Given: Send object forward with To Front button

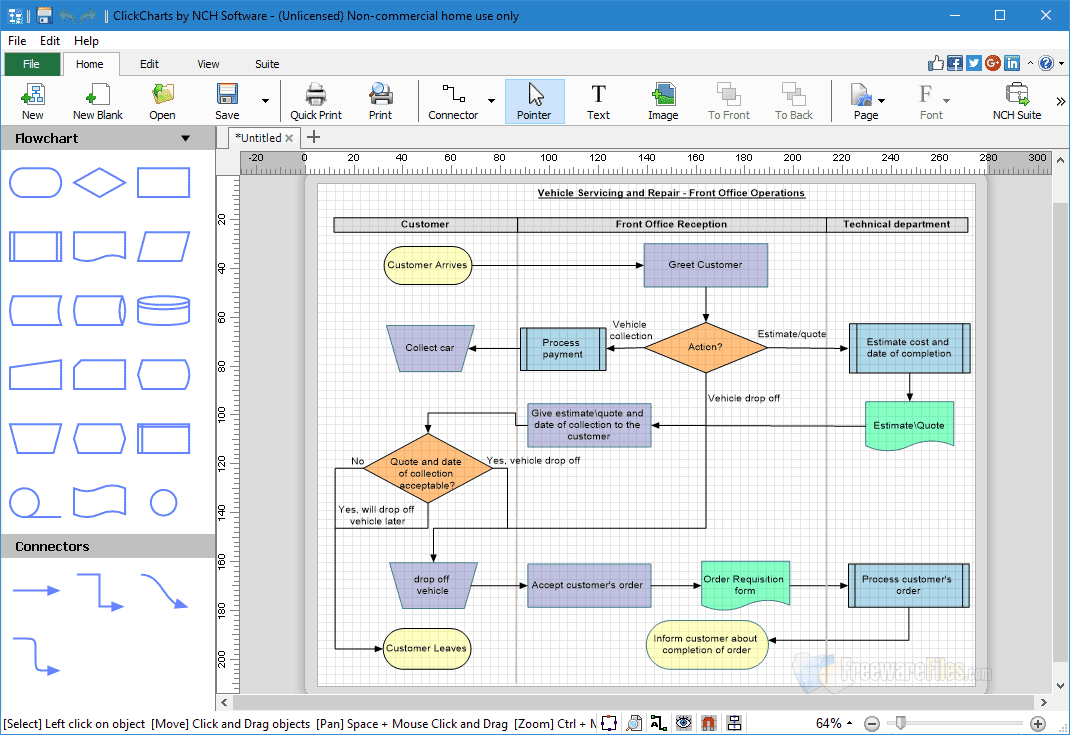Looking at the screenshot, I should (x=728, y=100).
